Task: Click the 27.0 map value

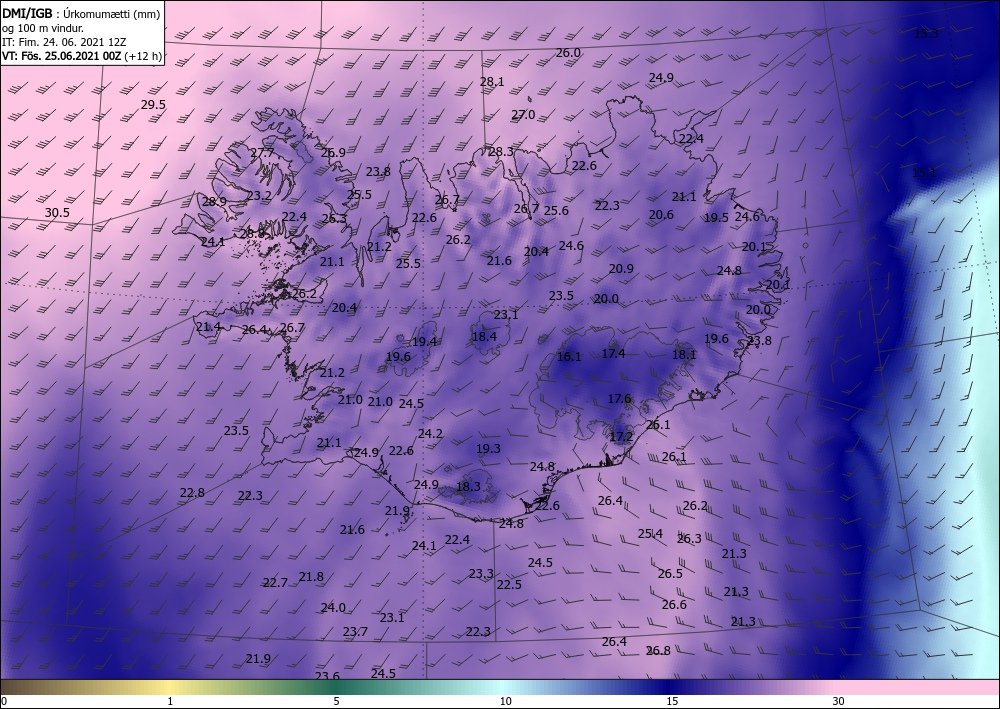Action: pos(523,115)
